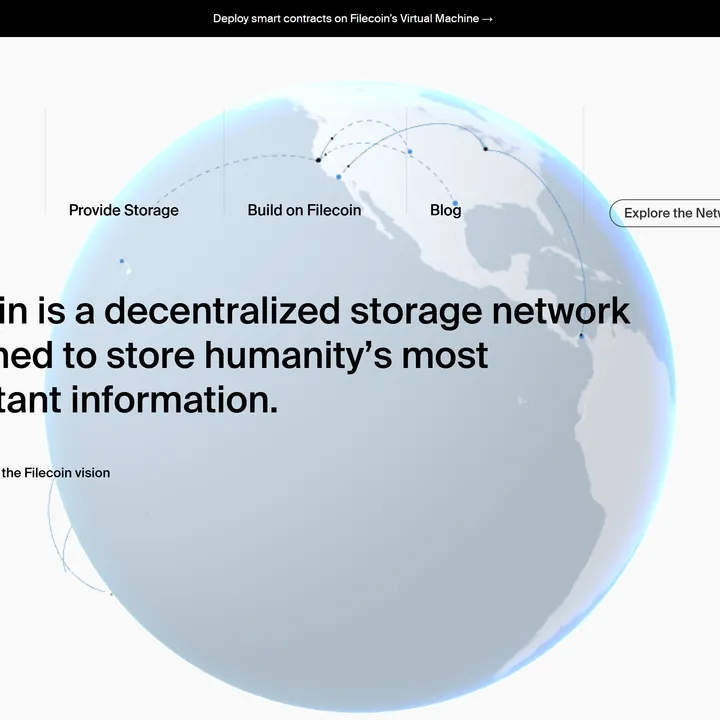This screenshot has width=720, height=720.
Task: Open the Deploy smart contracts banner link
Action: pyautogui.click(x=345, y=18)
